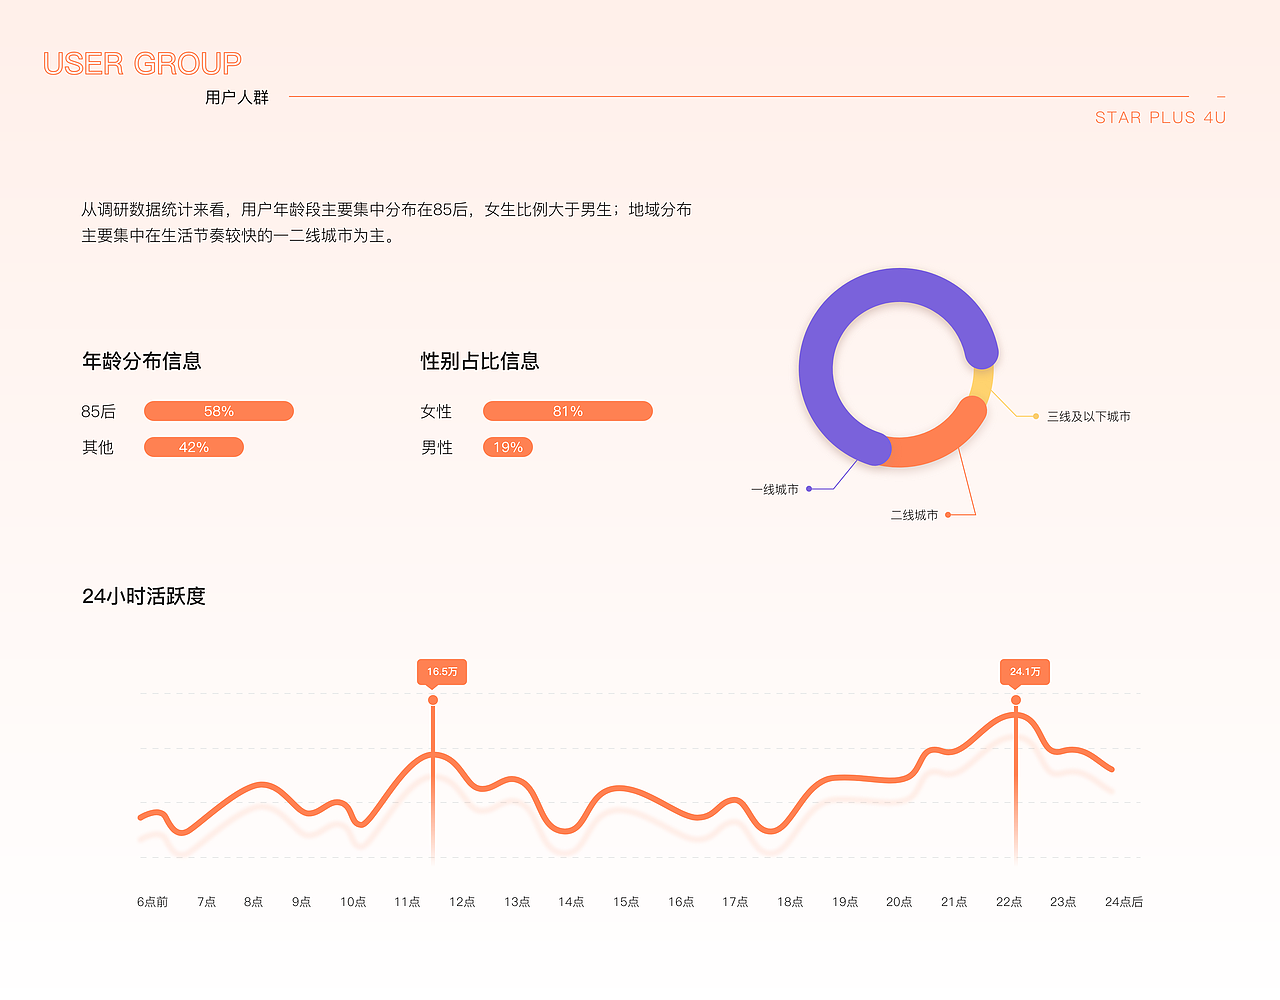Click the 16.5万 peak marker tooltip
Screen dimensions: 1280x1000
pos(441,672)
